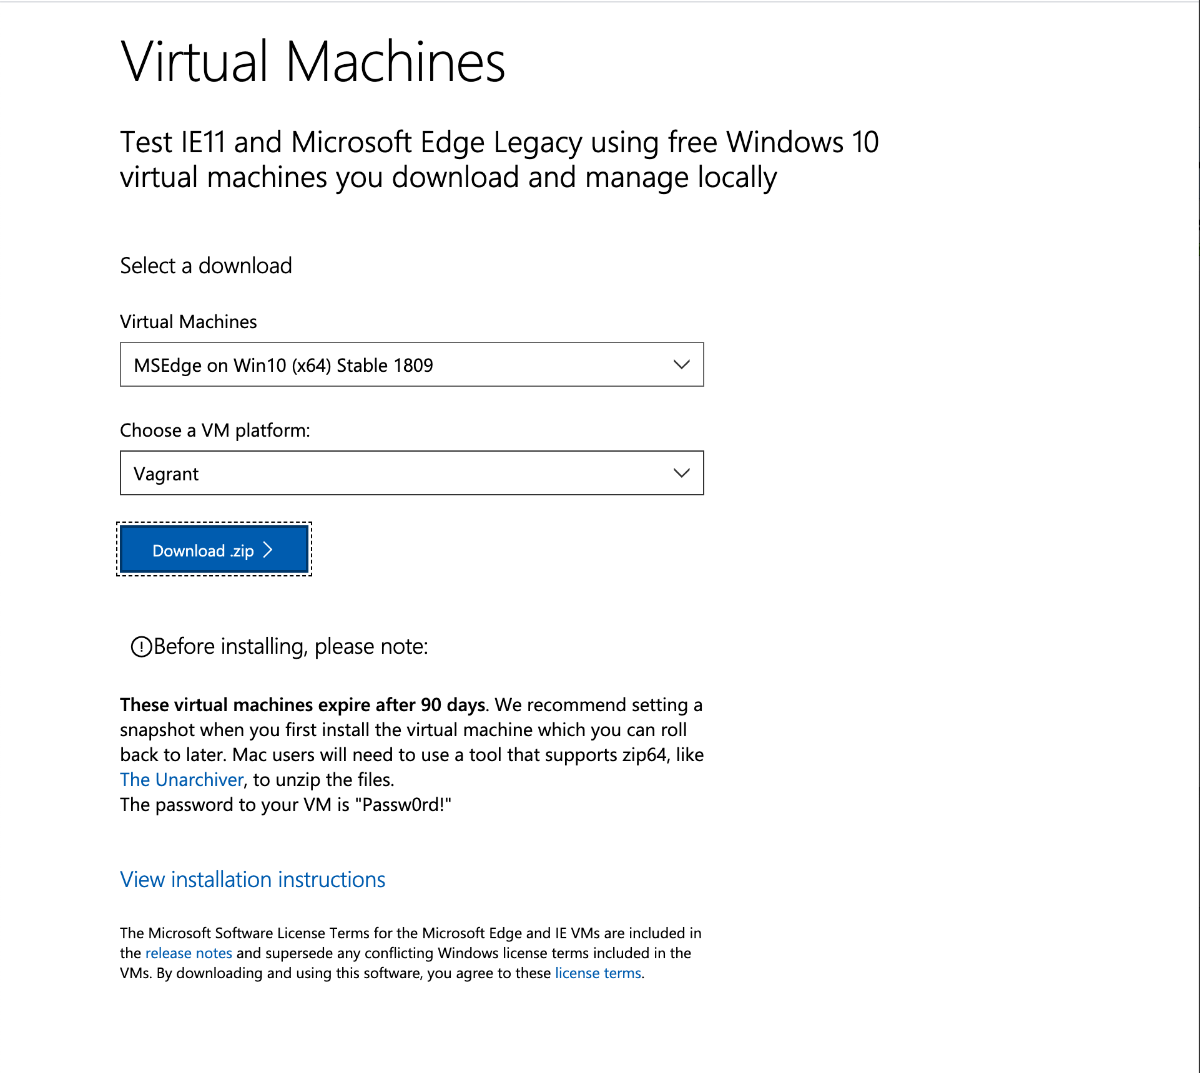Click the 'Virtual Machines' label above the first dropdown
The width and height of the screenshot is (1200, 1073).
pyautogui.click(x=188, y=322)
